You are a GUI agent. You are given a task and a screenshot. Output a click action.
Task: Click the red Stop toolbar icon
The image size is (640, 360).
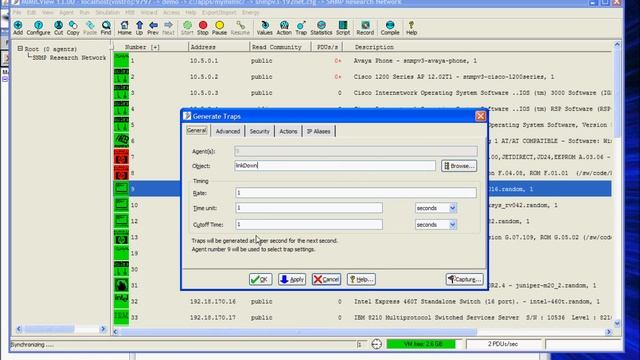(203, 28)
